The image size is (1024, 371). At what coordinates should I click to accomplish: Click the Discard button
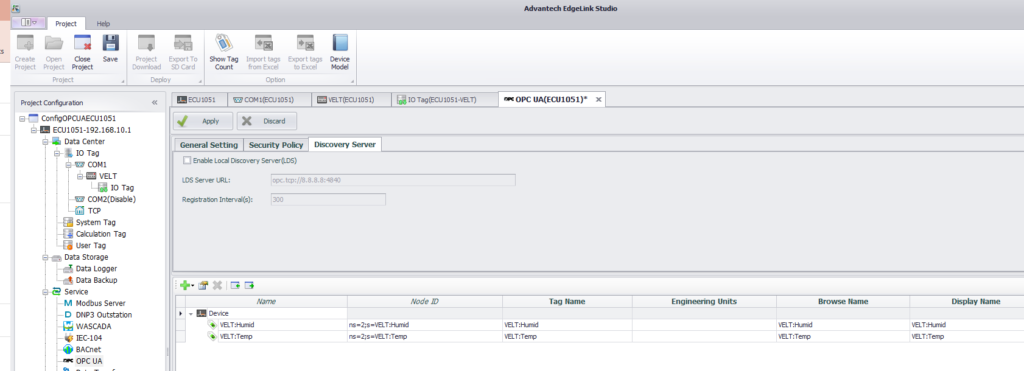[x=266, y=121]
